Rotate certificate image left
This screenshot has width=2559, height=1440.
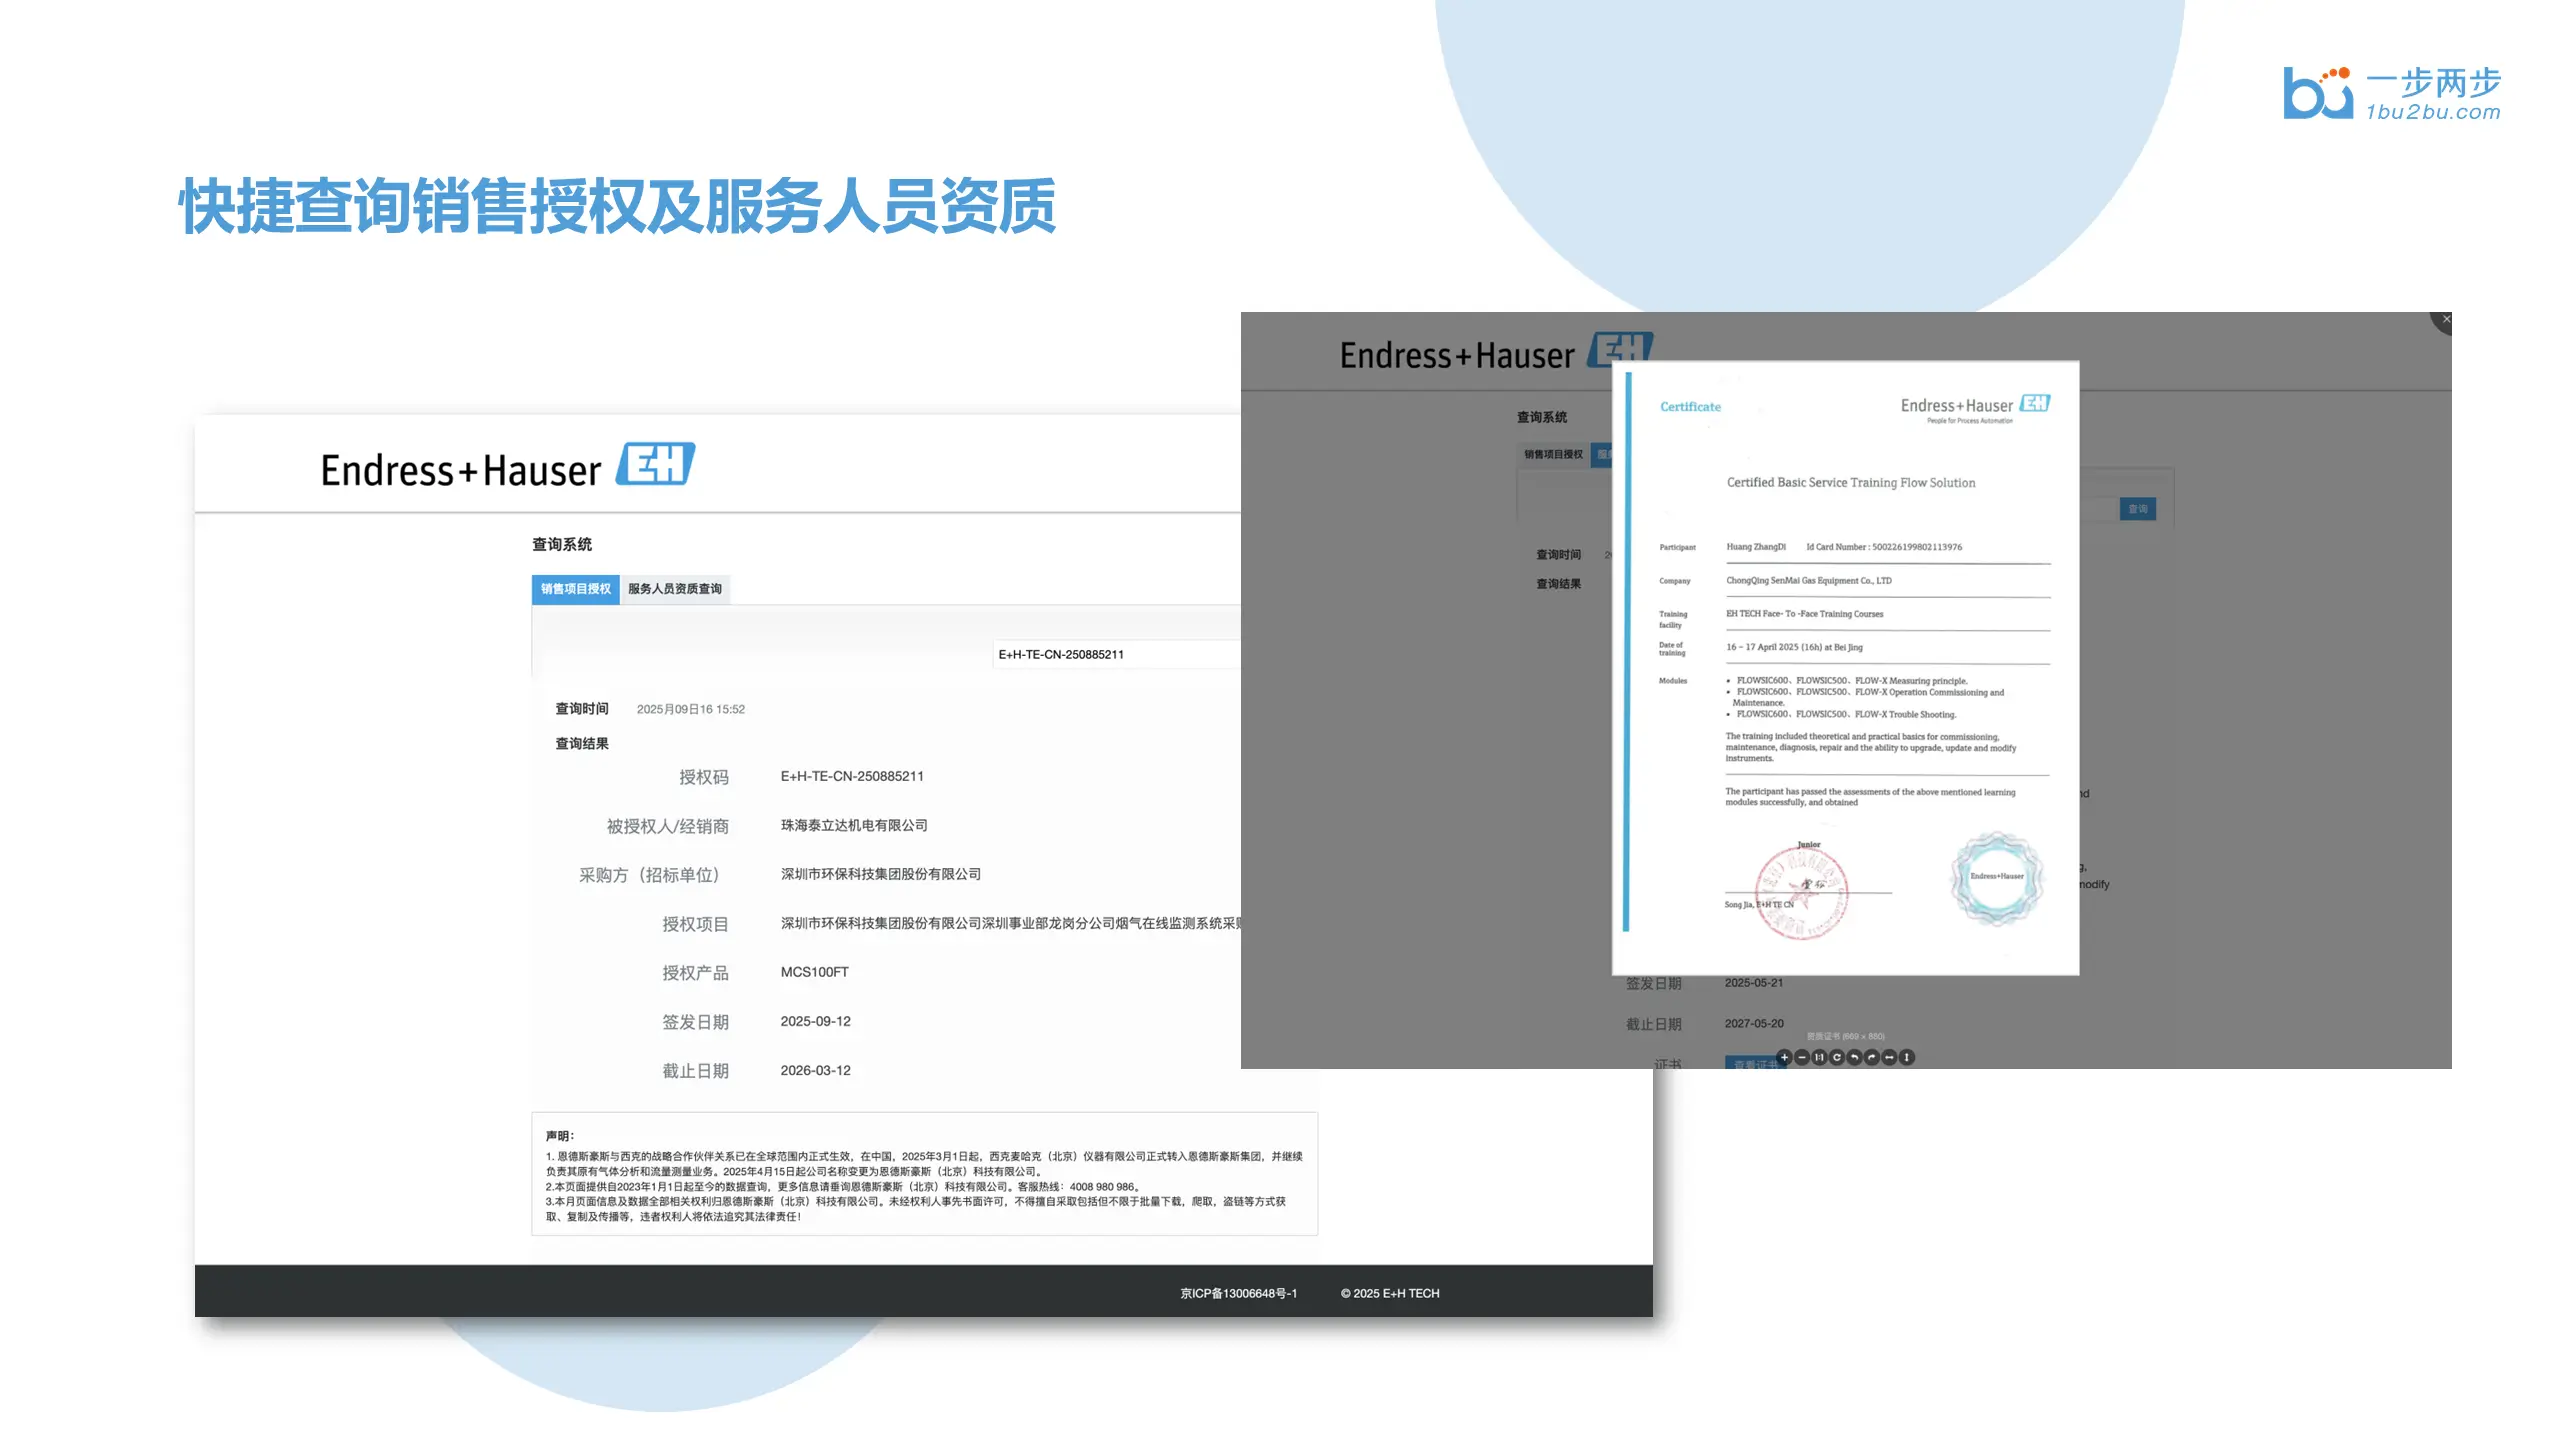click(1854, 1057)
